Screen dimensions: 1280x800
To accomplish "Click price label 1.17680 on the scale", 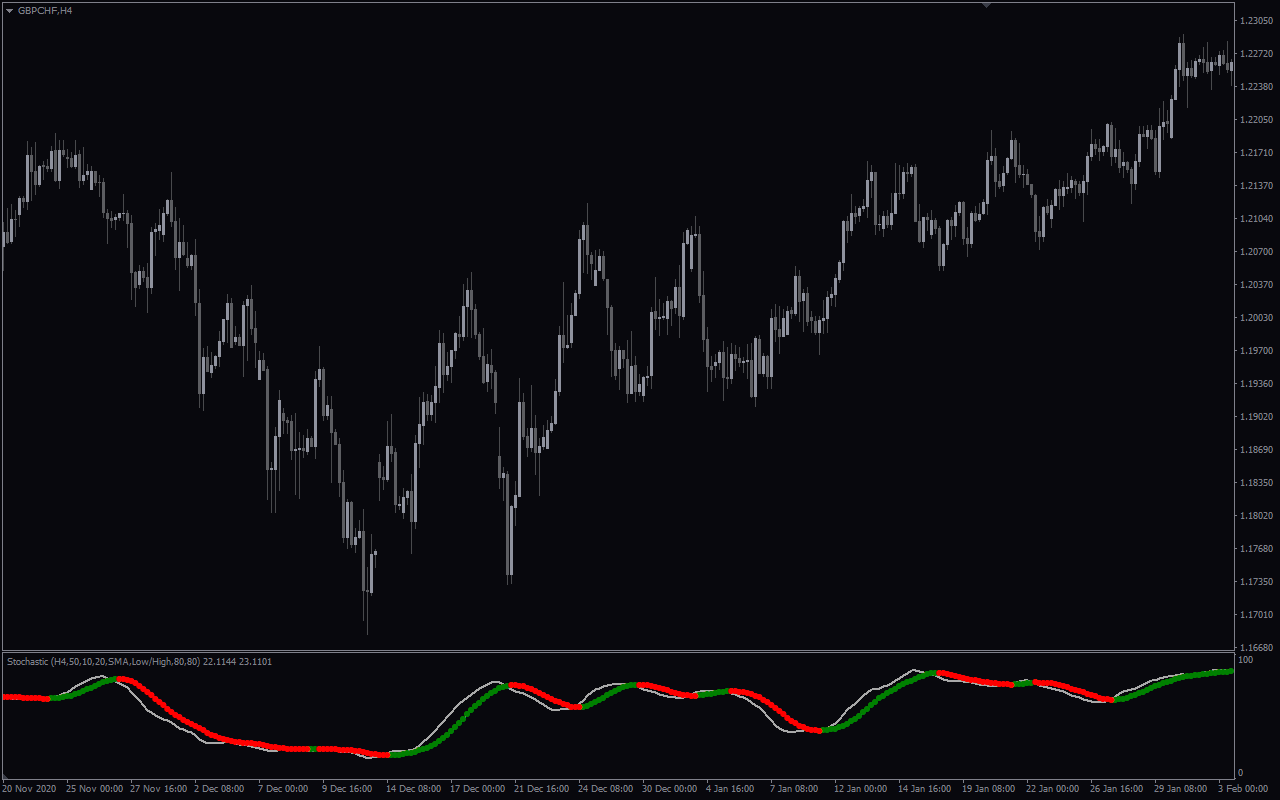I will tap(1256, 548).
